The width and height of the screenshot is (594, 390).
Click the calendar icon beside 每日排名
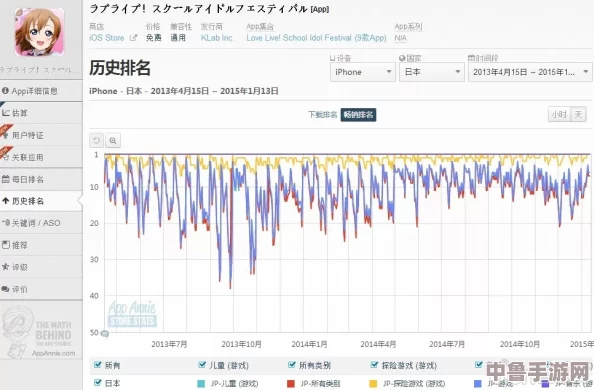click(x=6, y=179)
